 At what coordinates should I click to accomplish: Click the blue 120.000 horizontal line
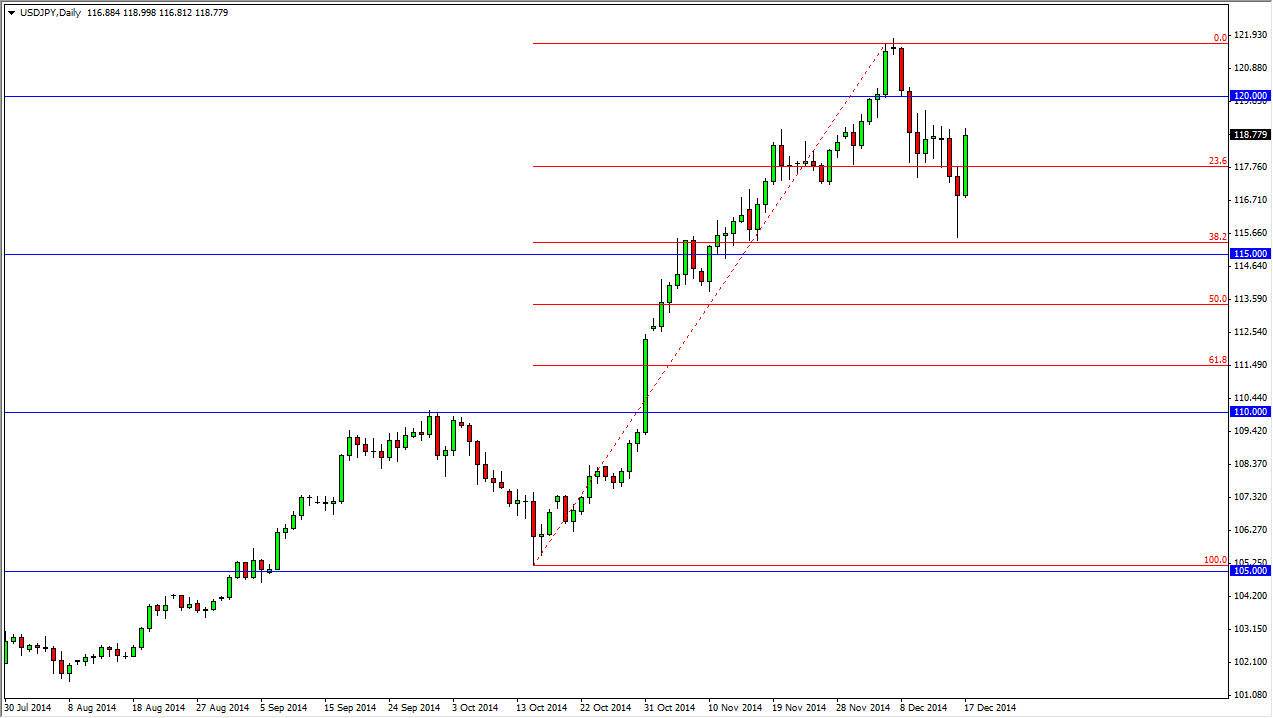tap(600, 96)
